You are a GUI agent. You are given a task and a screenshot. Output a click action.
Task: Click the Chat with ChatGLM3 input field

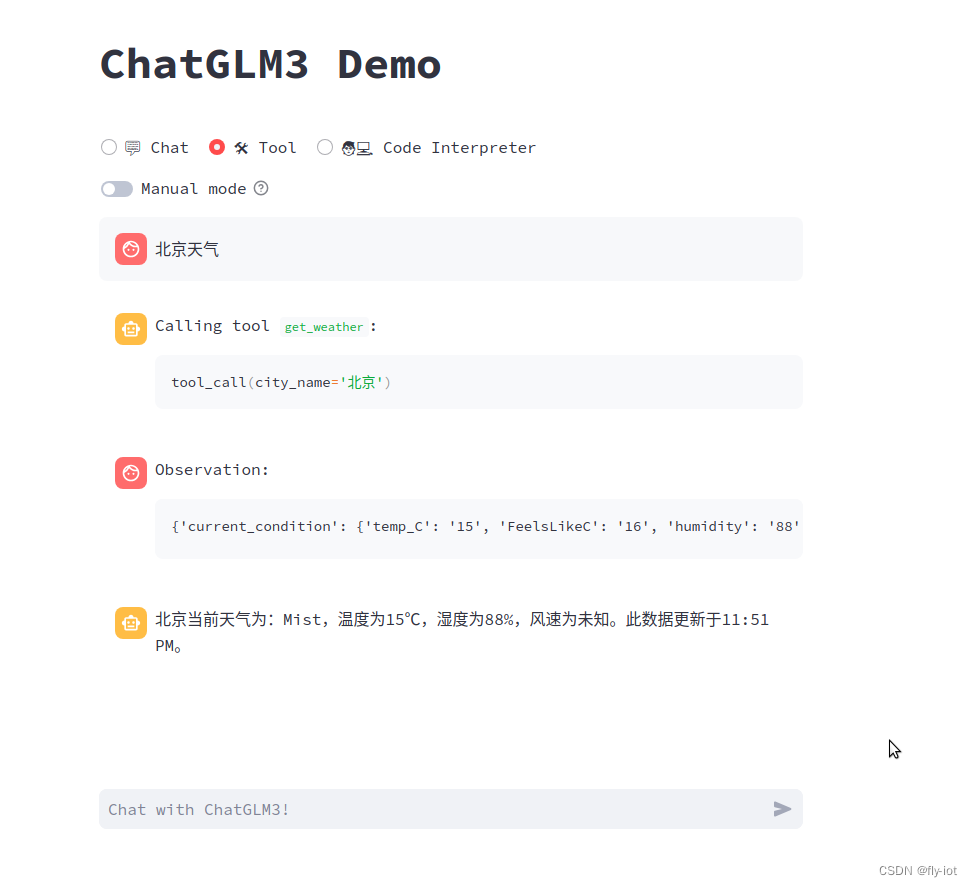pos(400,809)
